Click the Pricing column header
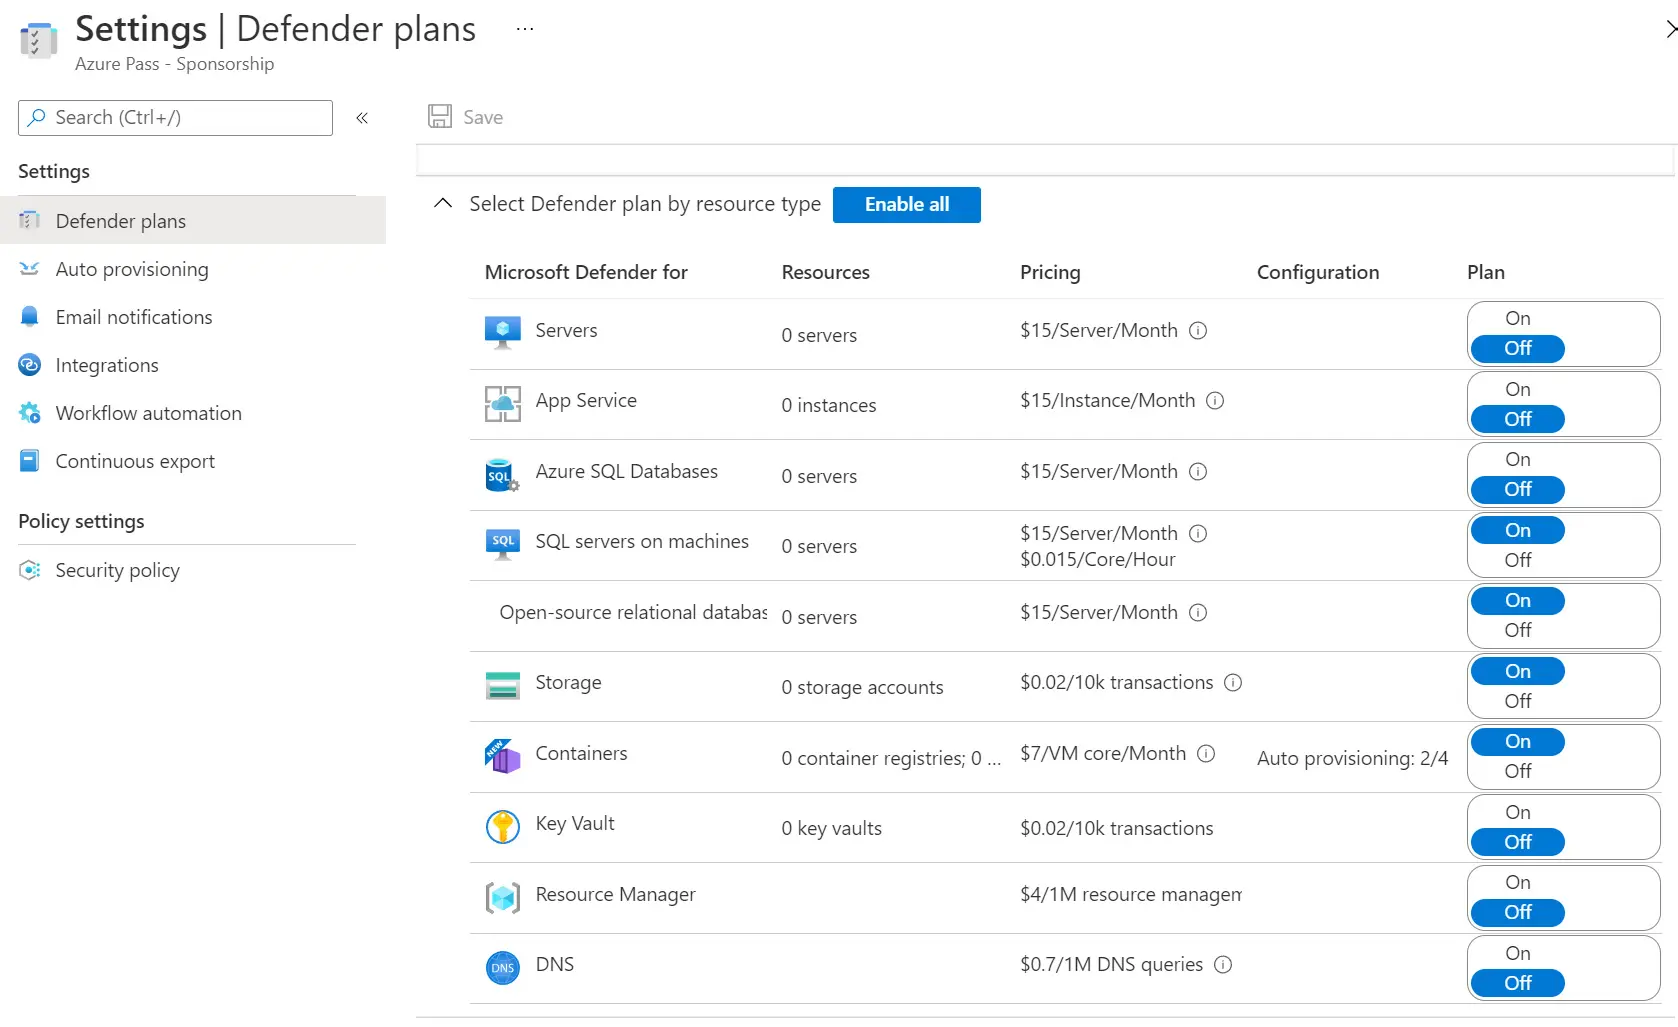The width and height of the screenshot is (1678, 1027). tap(1050, 272)
